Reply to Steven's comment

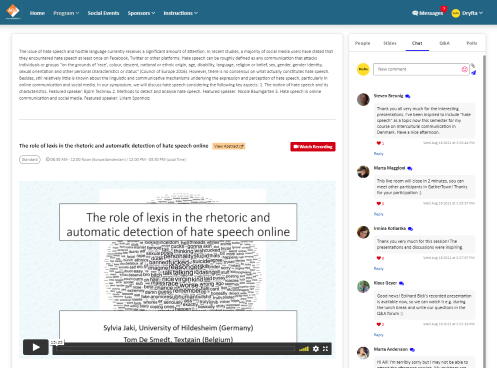[x=378, y=154]
